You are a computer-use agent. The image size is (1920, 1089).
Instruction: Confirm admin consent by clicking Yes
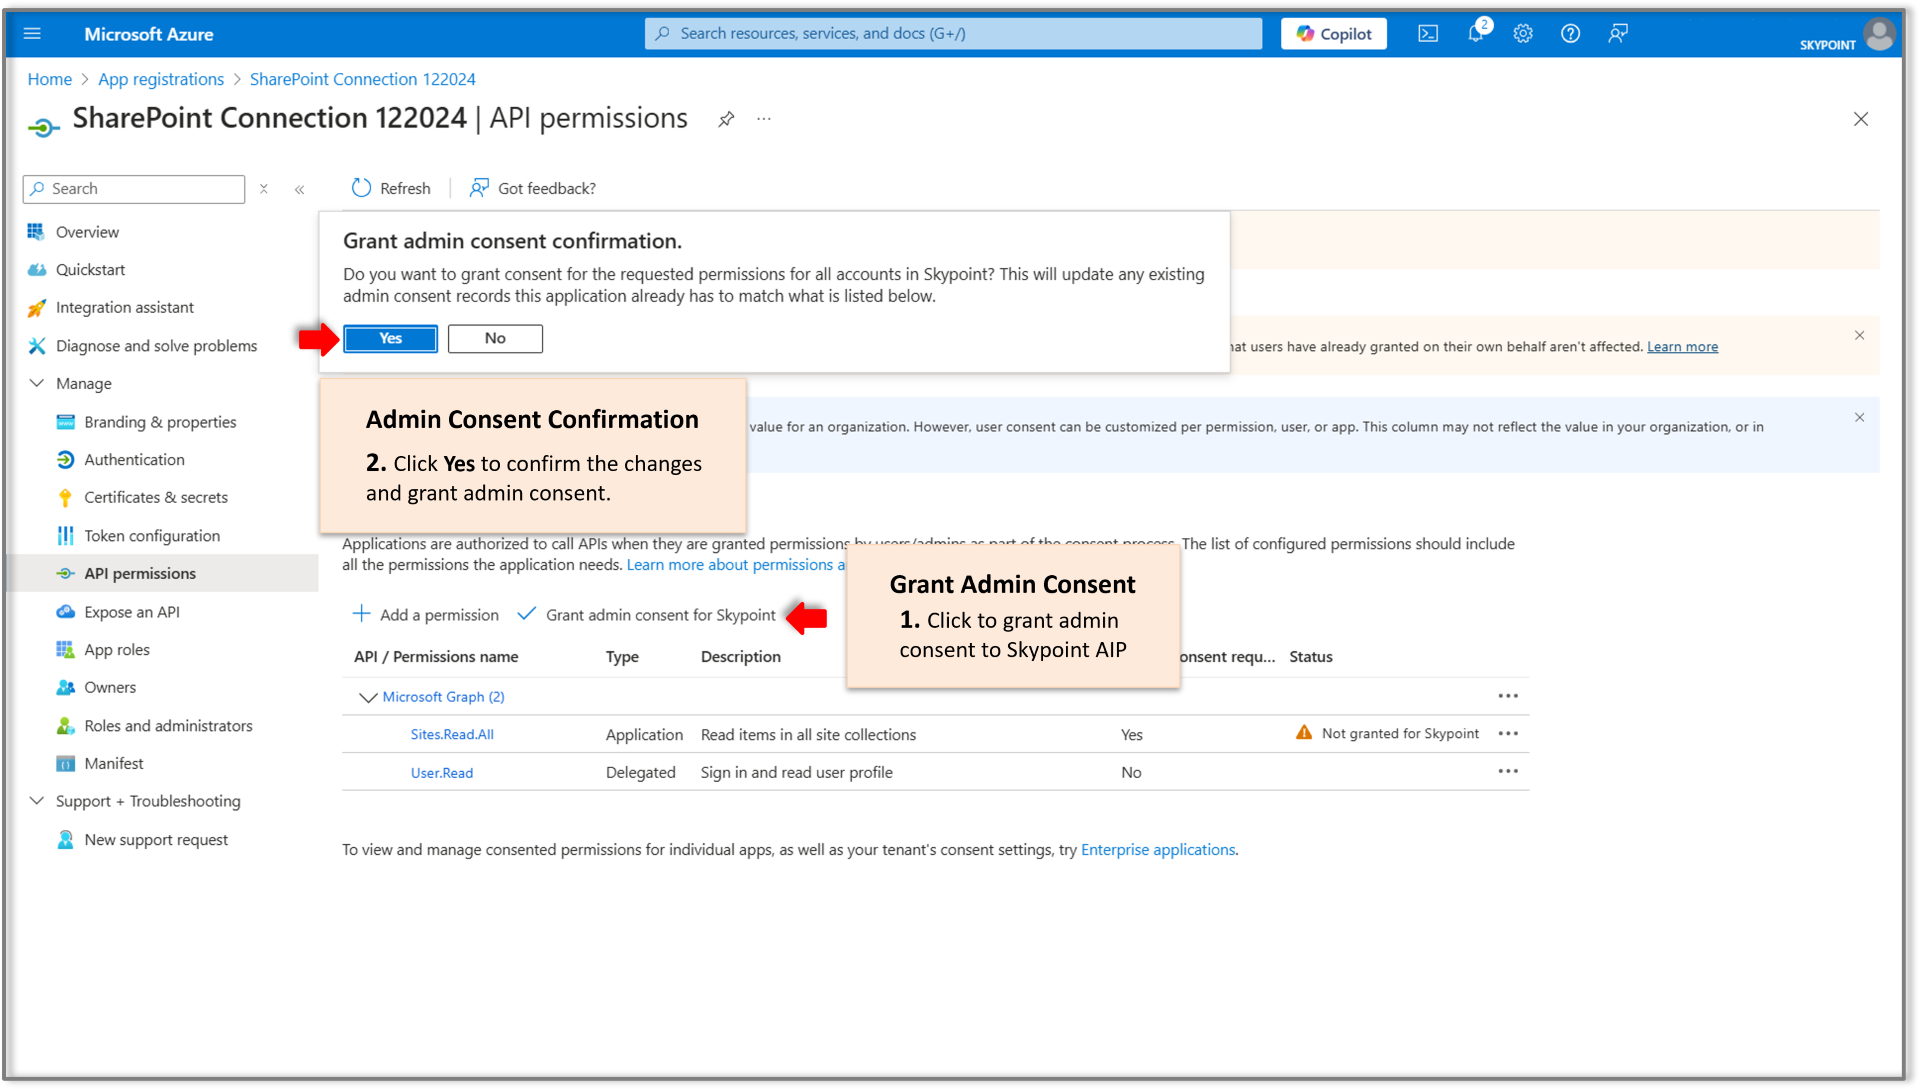tap(390, 338)
